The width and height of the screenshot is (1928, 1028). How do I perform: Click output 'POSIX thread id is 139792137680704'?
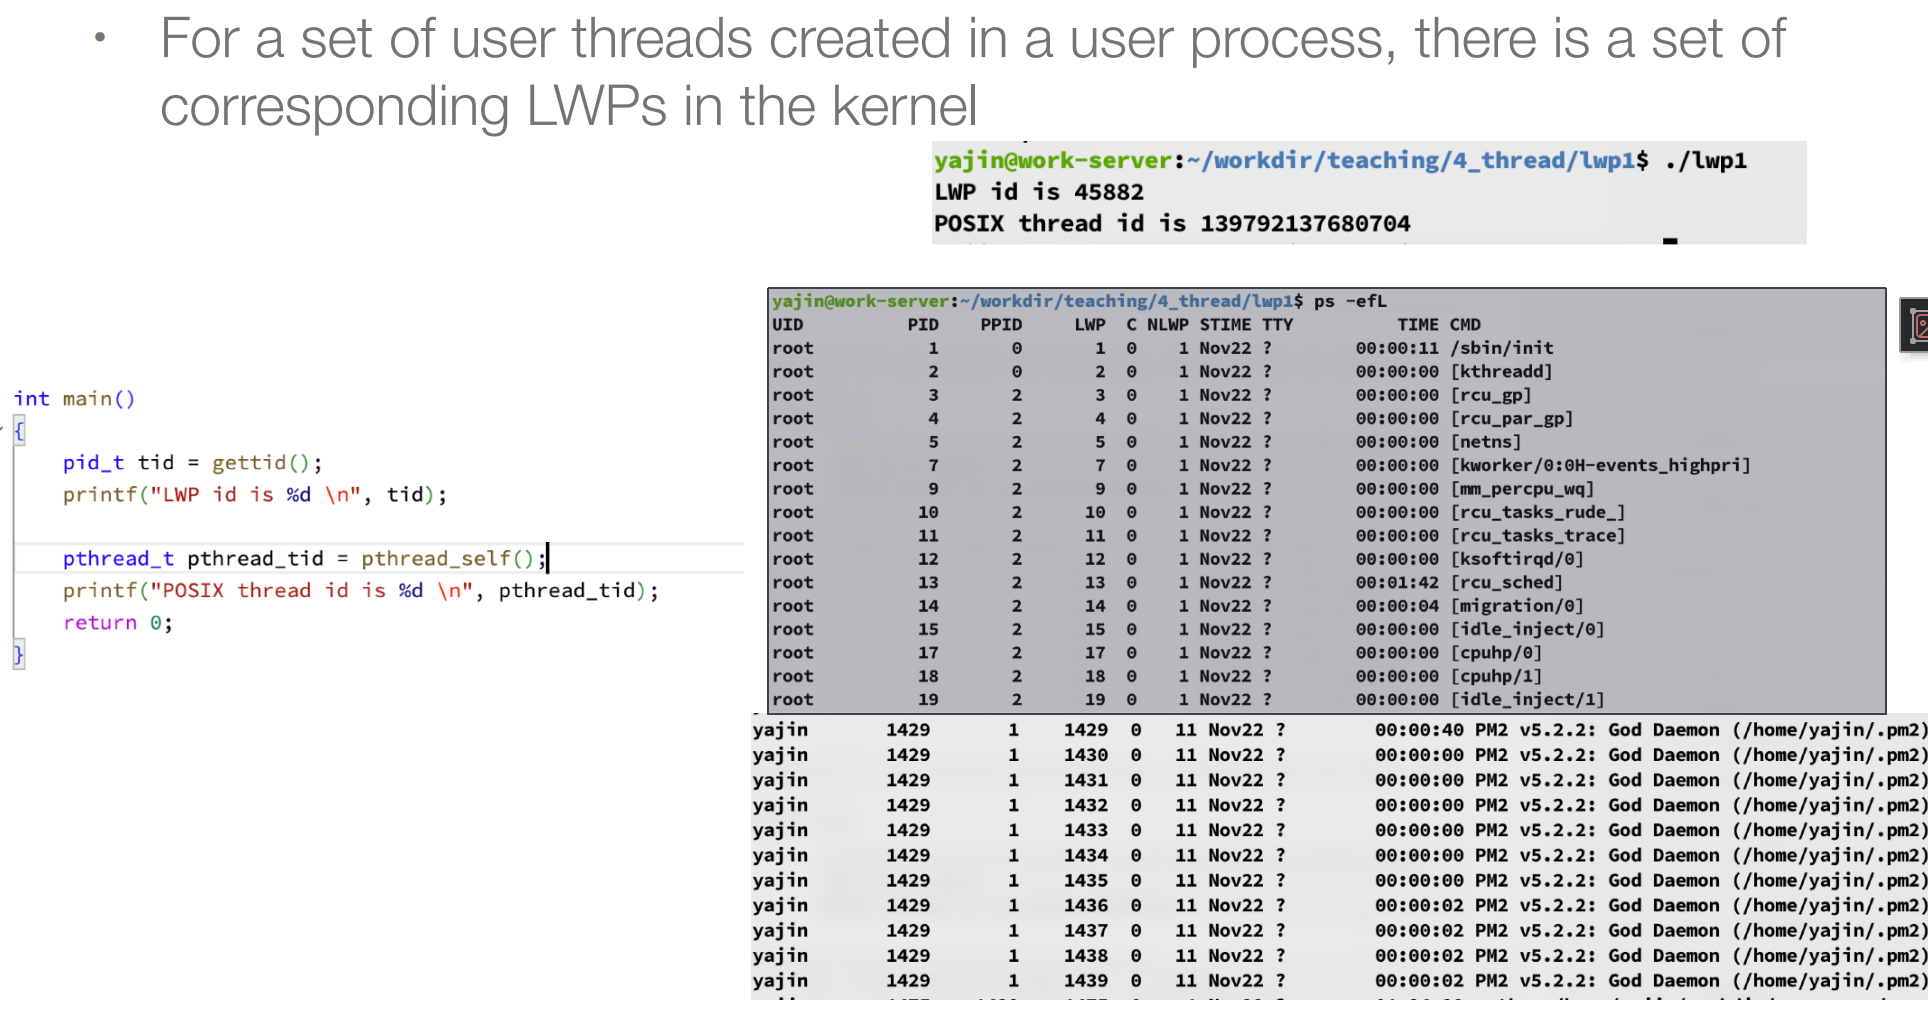[1172, 224]
